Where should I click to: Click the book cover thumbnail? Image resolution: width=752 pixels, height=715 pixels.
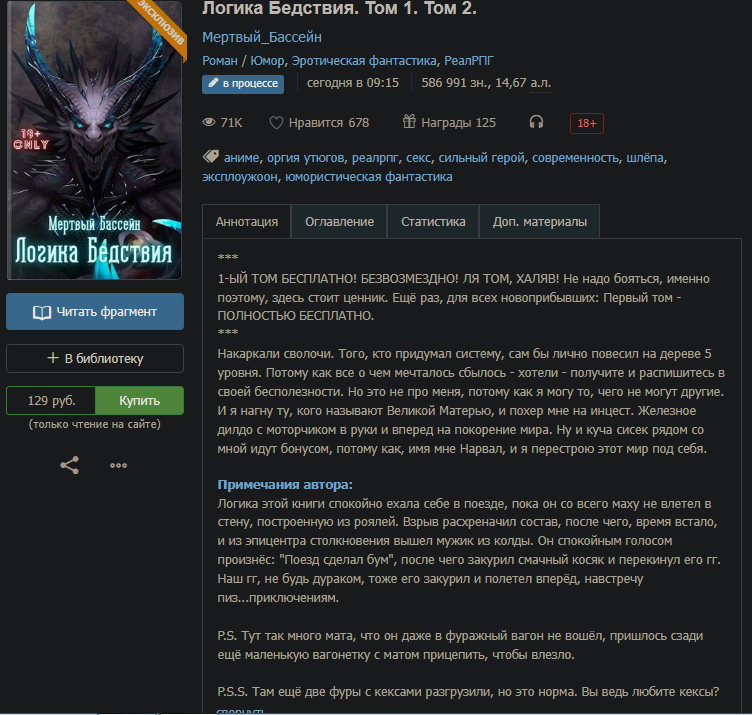[94, 140]
